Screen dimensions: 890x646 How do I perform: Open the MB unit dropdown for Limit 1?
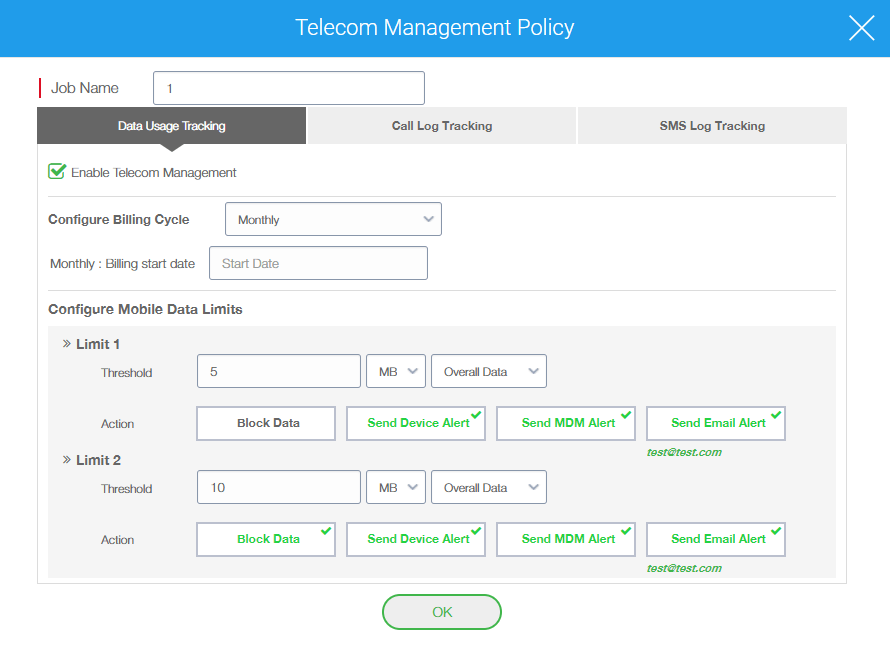(396, 370)
